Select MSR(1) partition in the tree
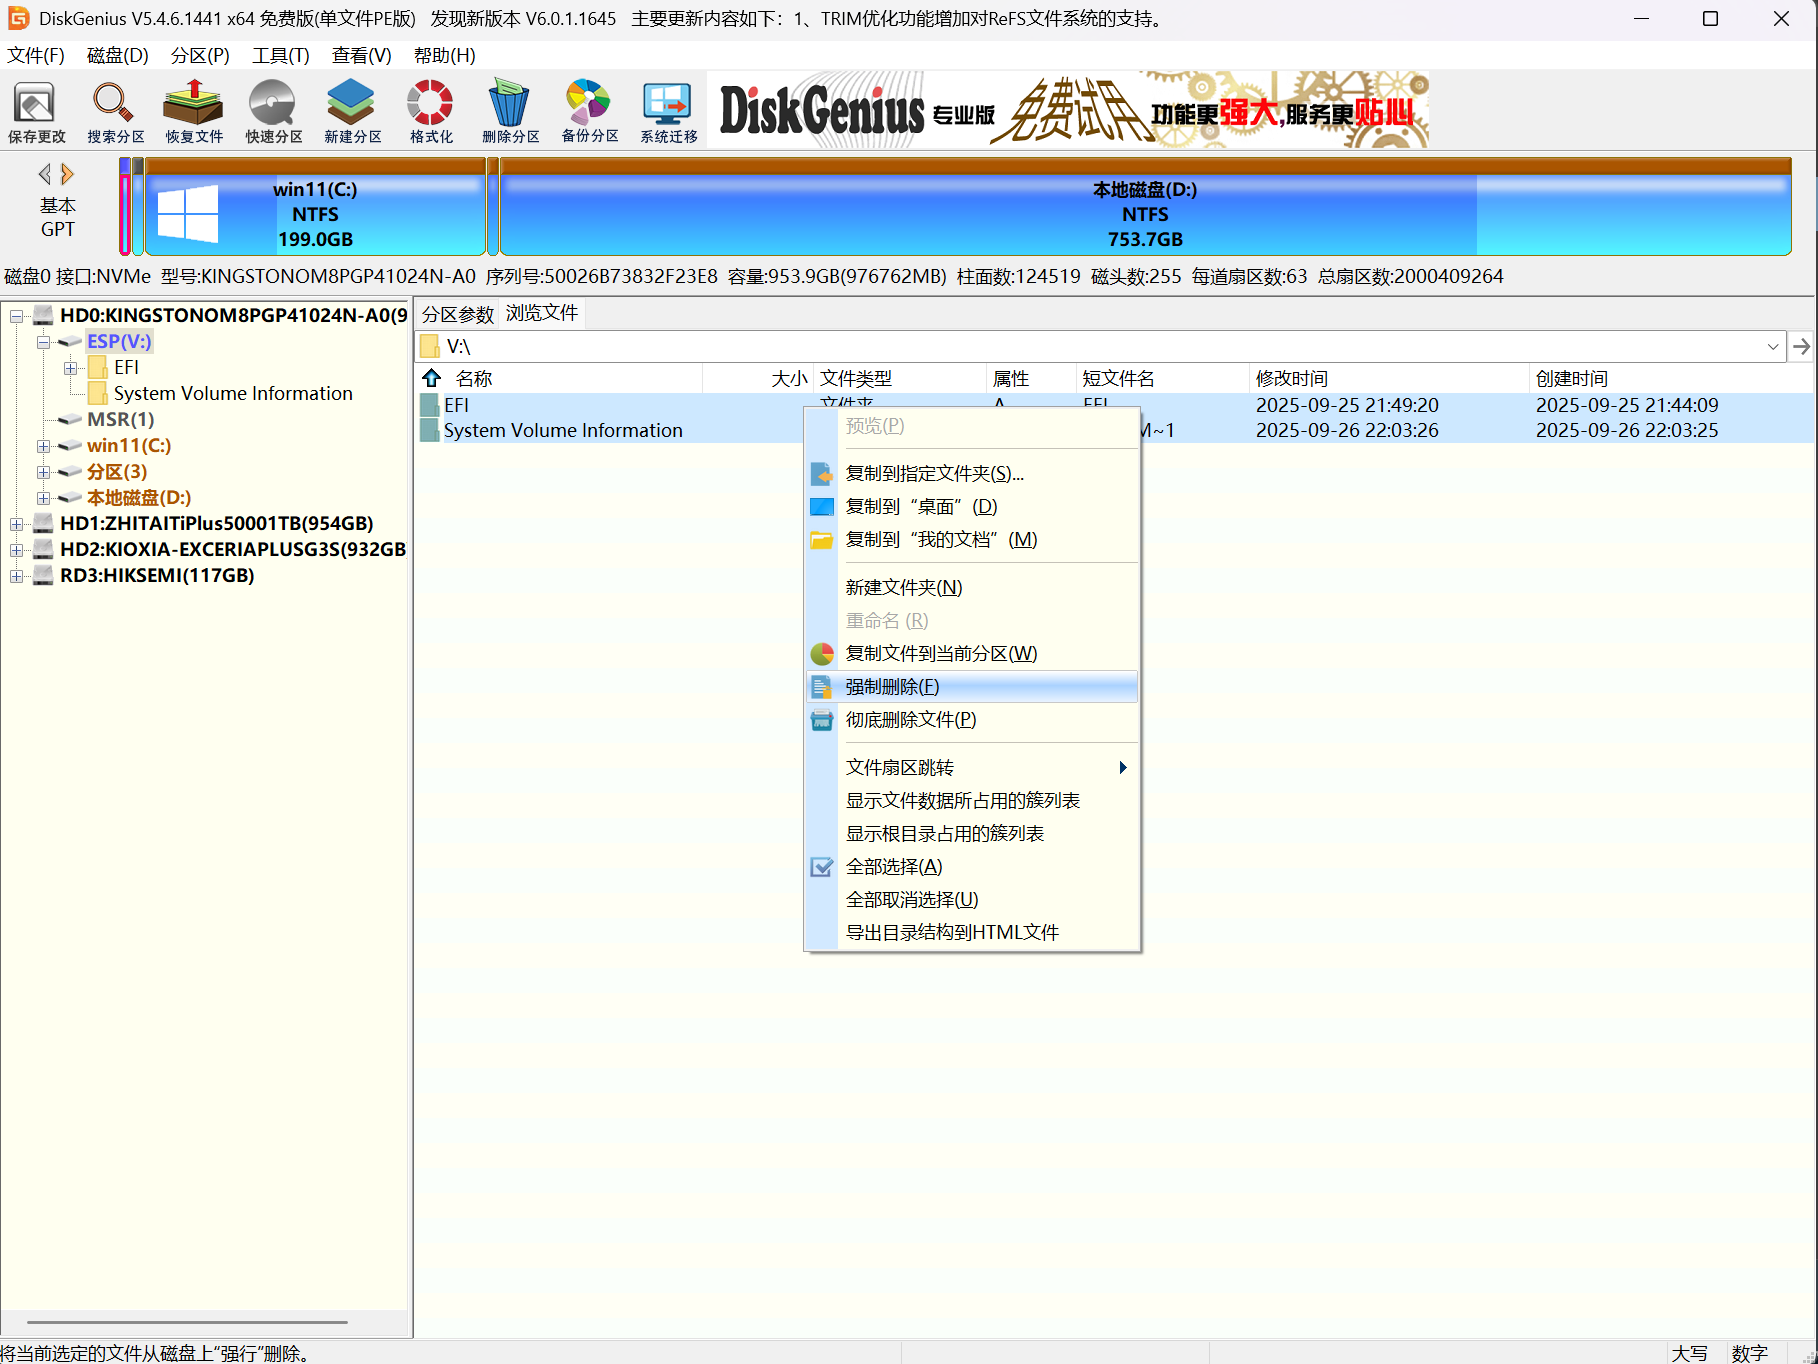This screenshot has height=1364, width=1818. click(120, 420)
